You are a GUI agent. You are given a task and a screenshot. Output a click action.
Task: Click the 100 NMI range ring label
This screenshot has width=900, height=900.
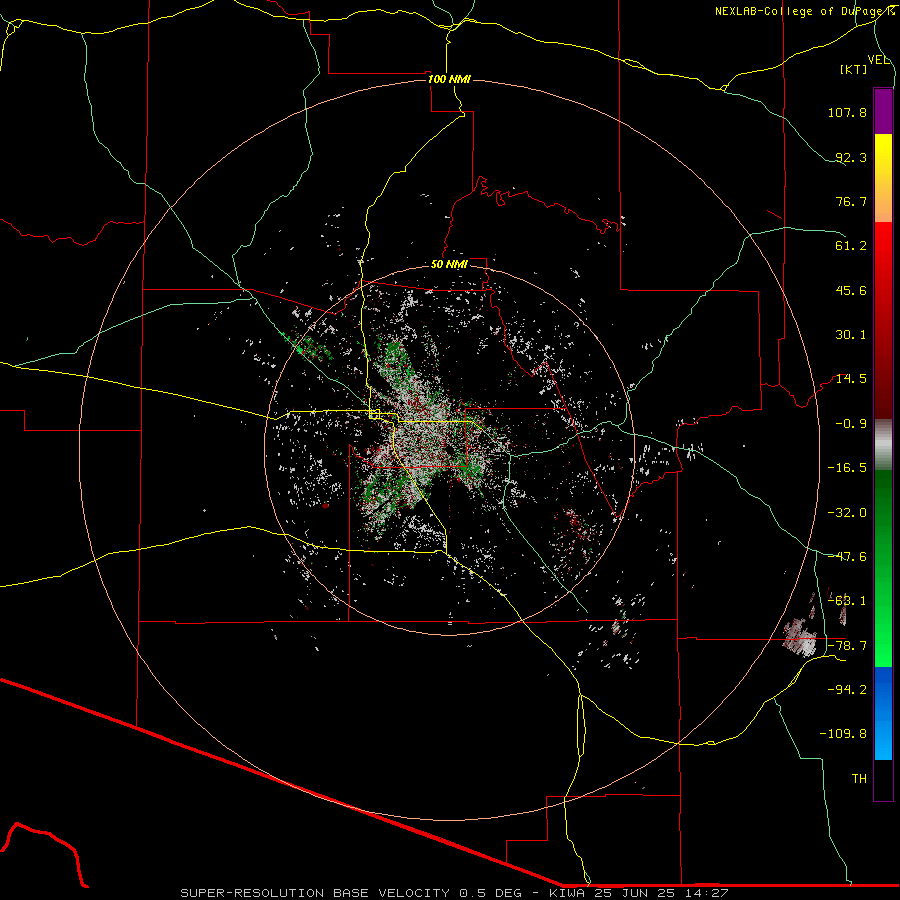coord(449,79)
